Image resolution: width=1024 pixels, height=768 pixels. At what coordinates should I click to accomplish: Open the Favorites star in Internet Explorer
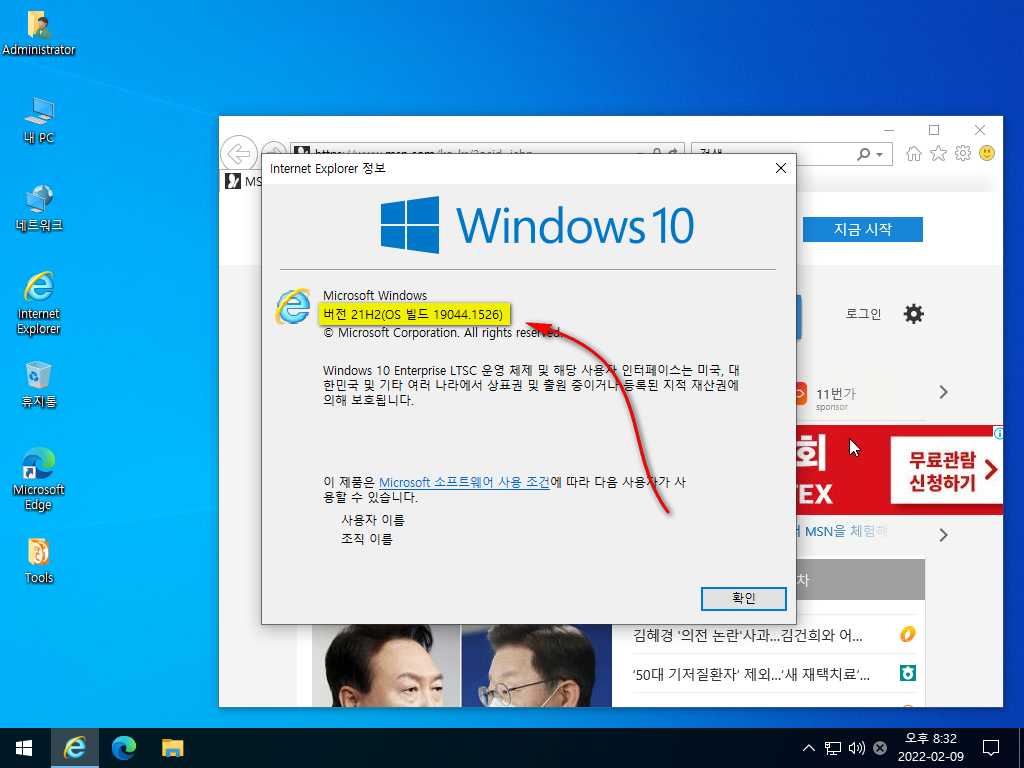click(x=938, y=153)
